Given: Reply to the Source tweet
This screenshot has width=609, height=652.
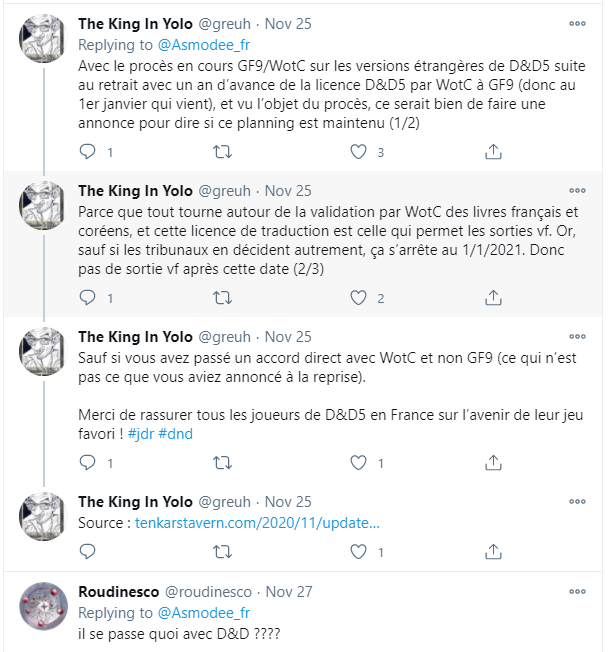Looking at the screenshot, I should click(x=87, y=550).
